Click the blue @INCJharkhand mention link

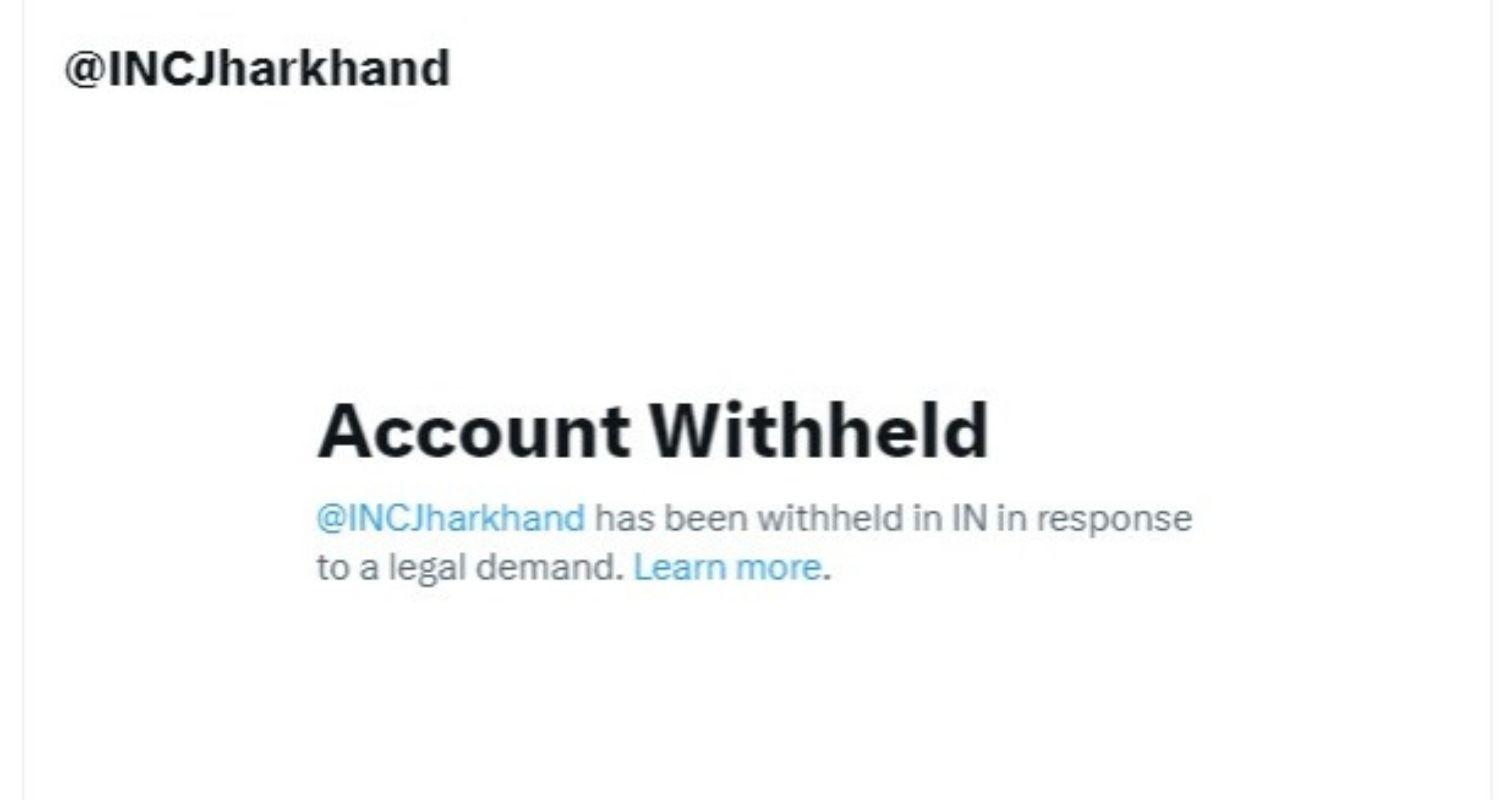450,519
